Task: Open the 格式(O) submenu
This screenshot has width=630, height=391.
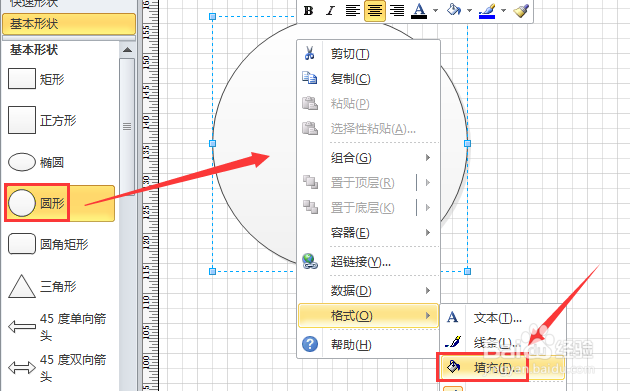Action: 368,316
